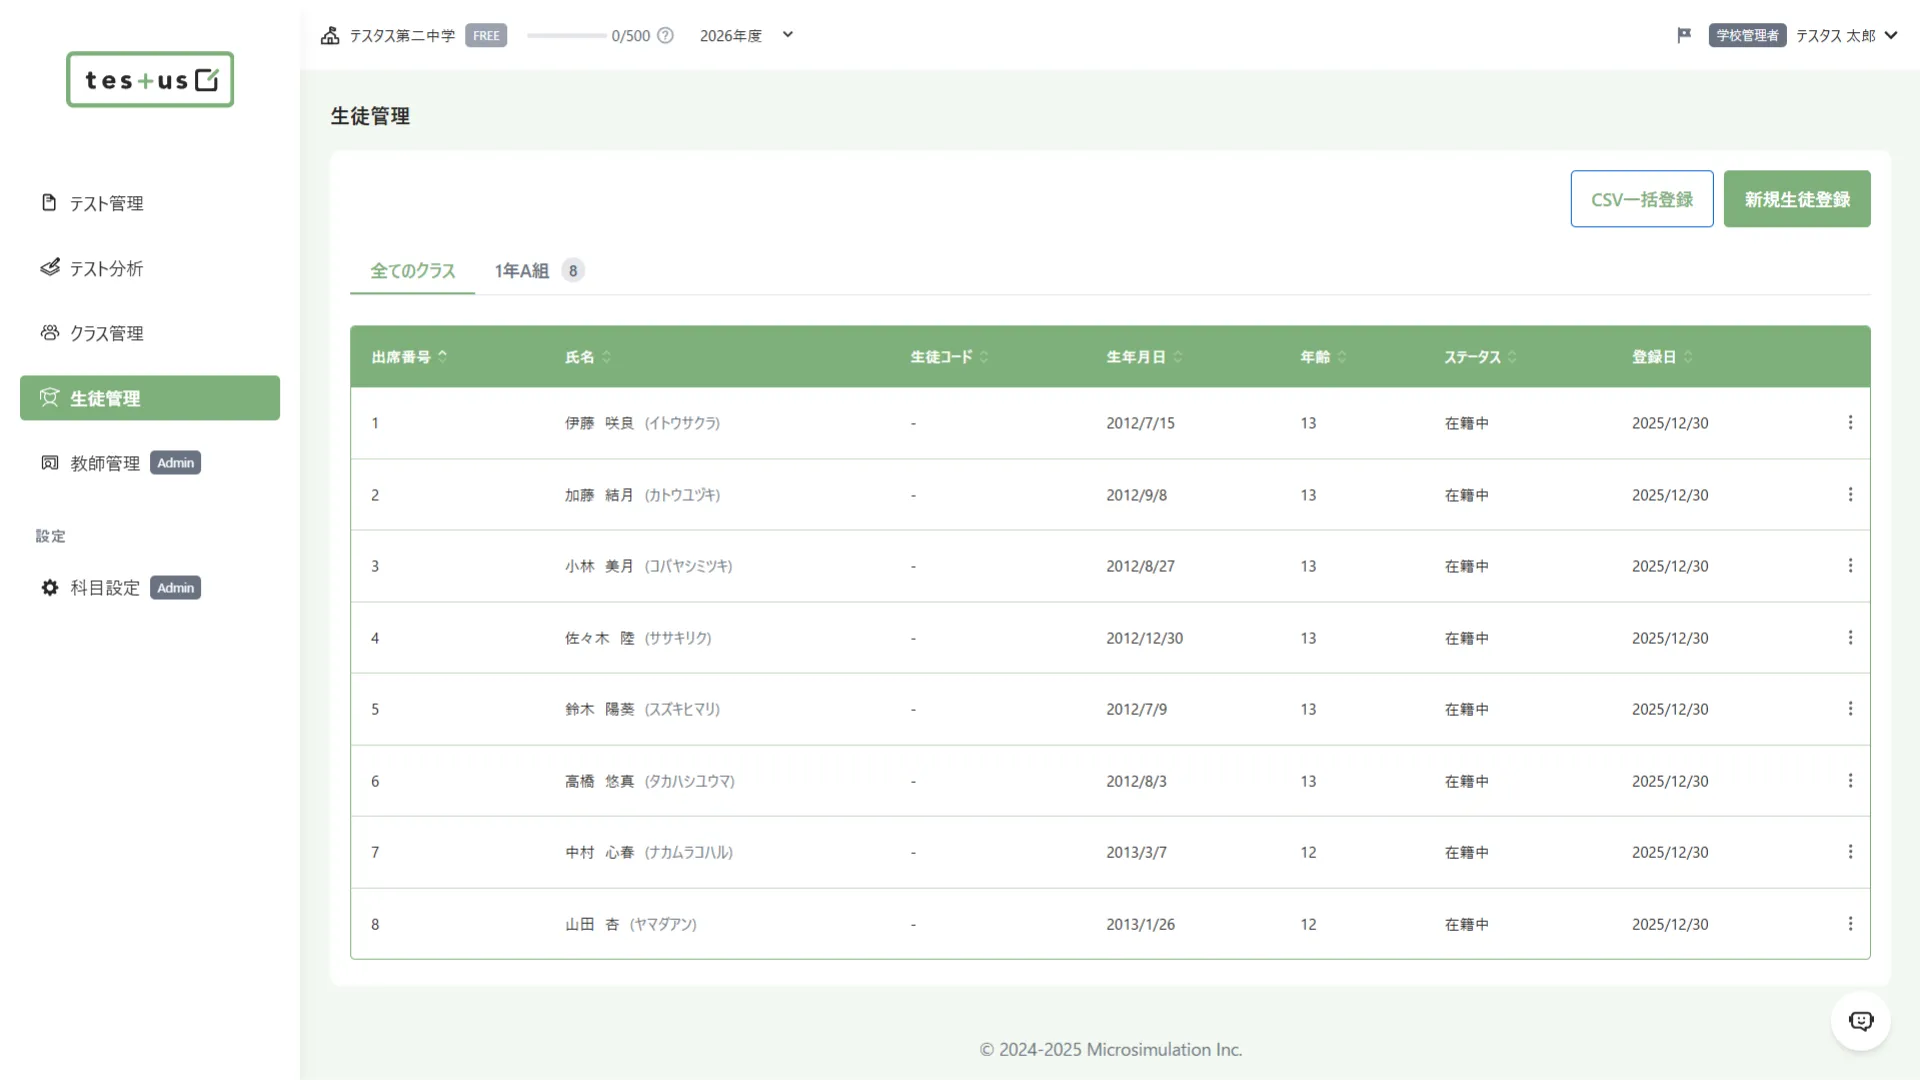
Task: Open 科目設定 settings page
Action: 150,588
